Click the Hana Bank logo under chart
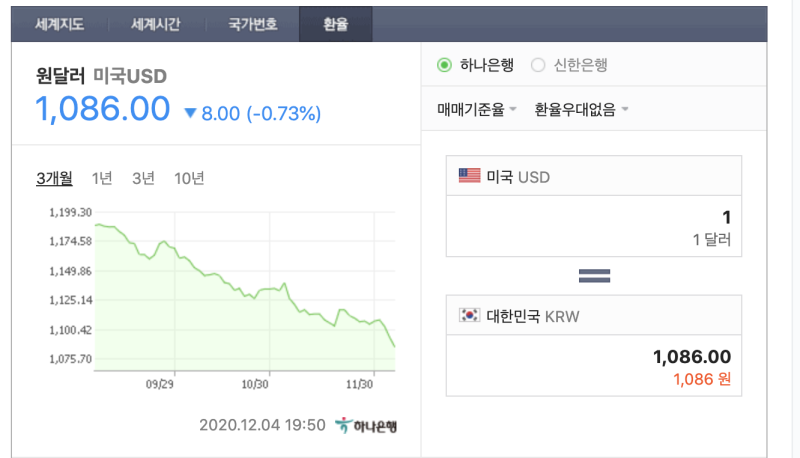The width and height of the screenshot is (800, 458). (x=366, y=425)
